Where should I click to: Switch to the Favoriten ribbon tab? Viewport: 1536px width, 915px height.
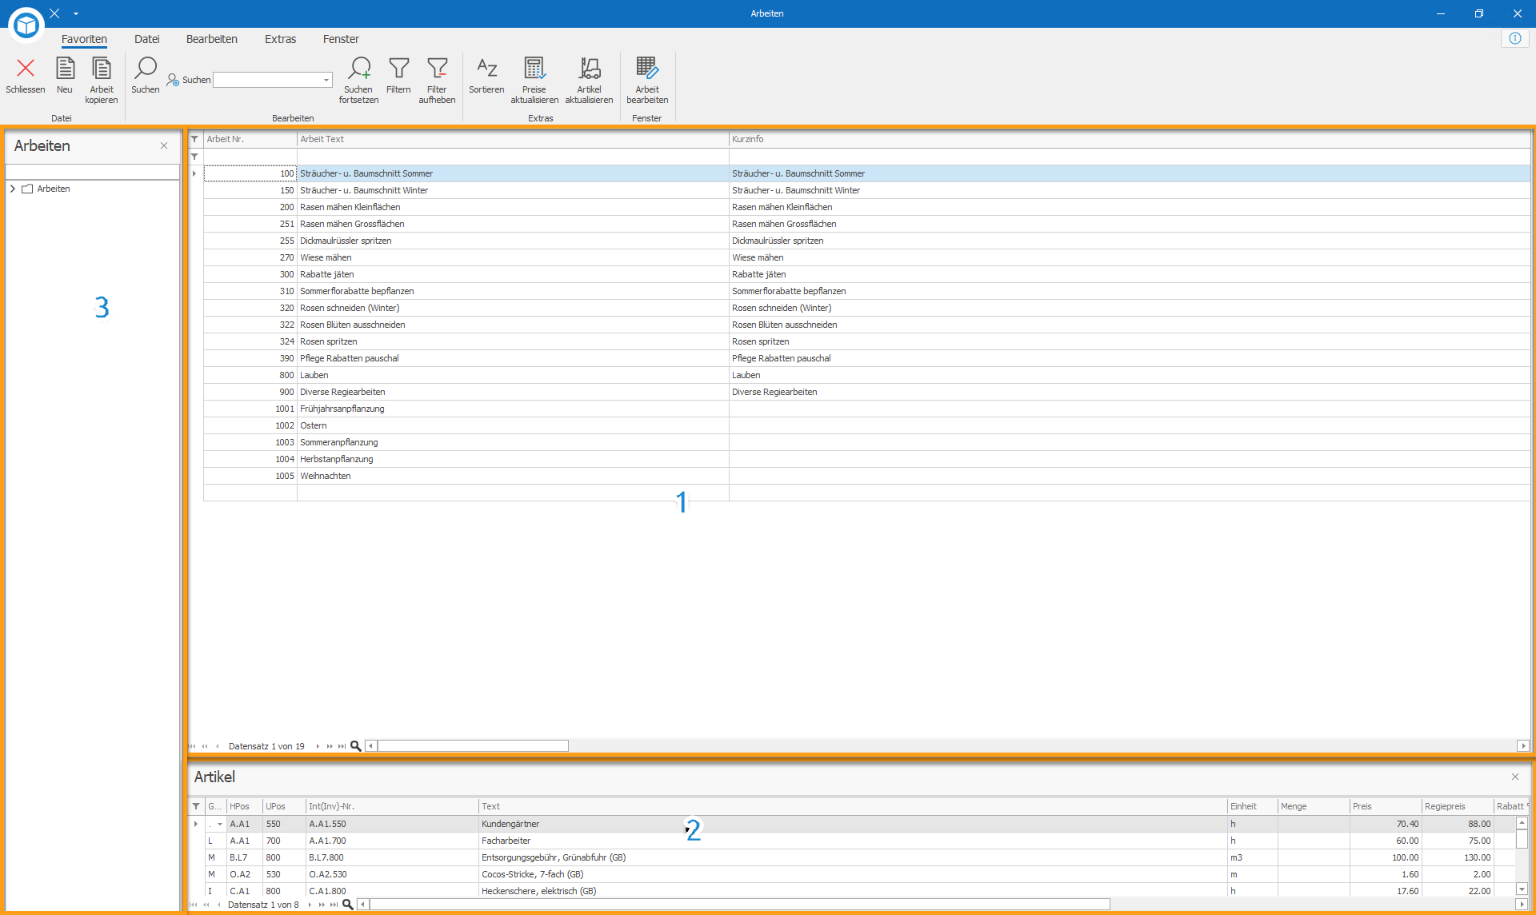coord(84,39)
